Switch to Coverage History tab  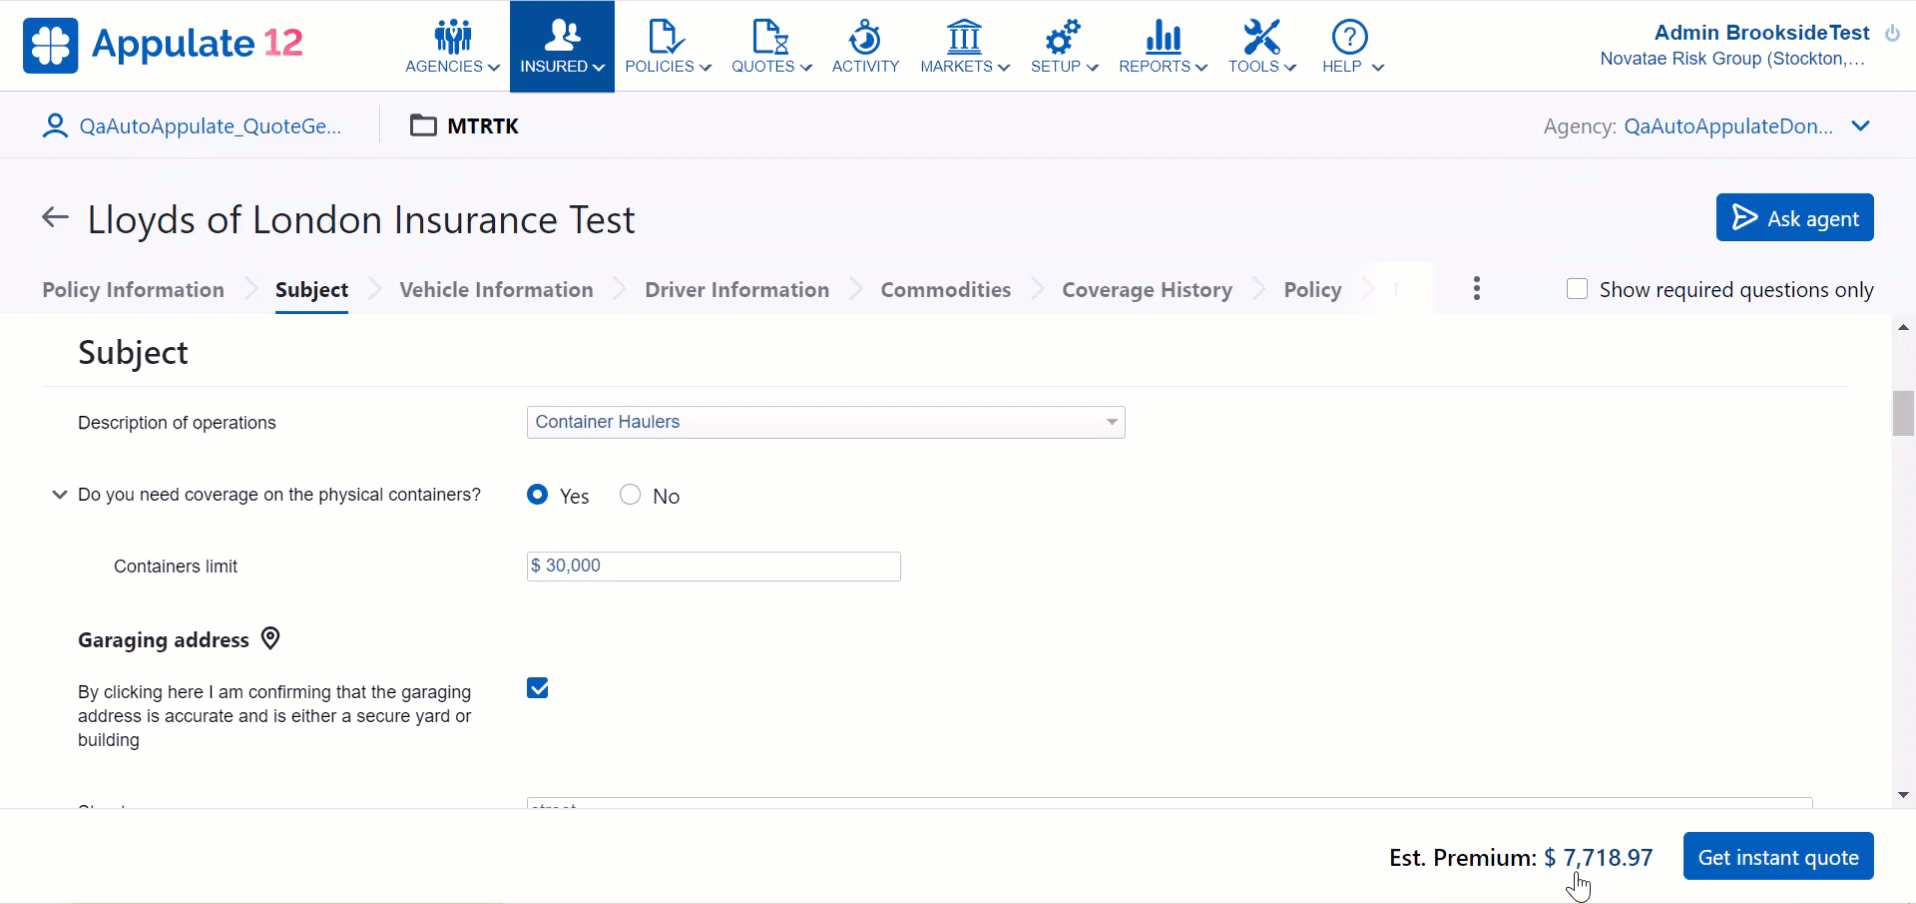[x=1147, y=290]
